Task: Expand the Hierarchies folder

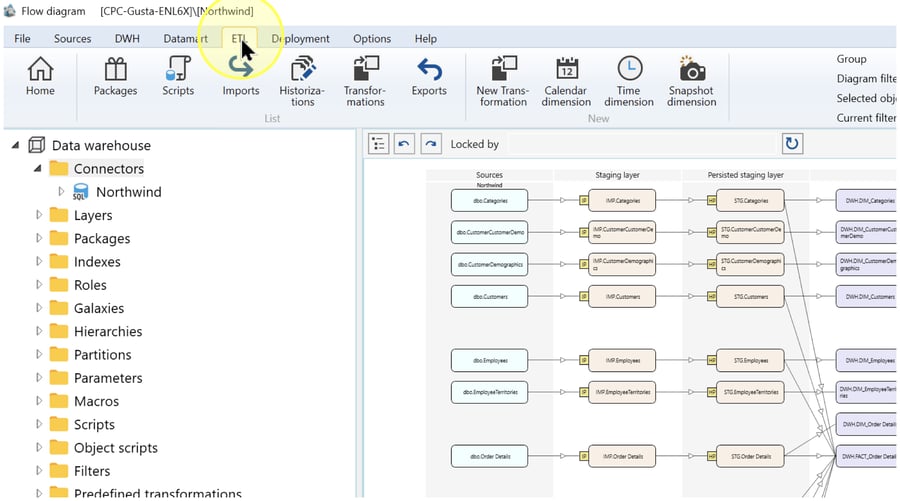Action: [x=38, y=331]
